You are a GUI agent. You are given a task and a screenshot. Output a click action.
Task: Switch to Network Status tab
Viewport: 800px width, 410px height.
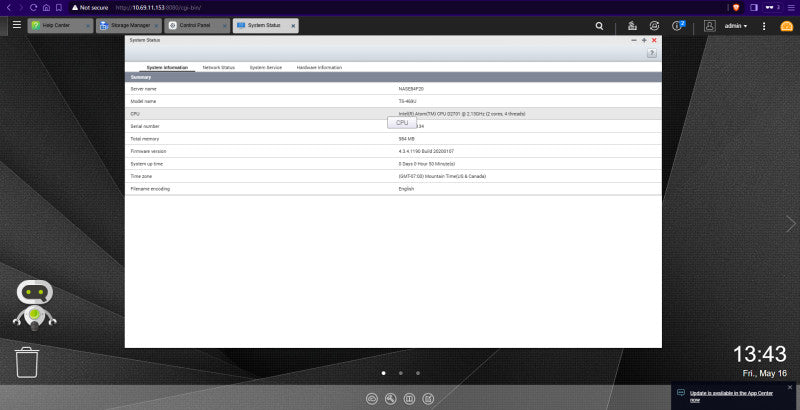click(218, 67)
